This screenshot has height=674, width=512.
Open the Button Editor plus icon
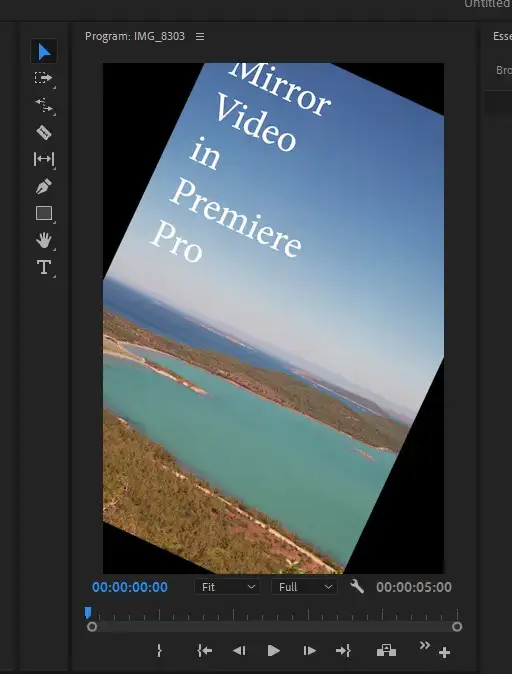point(445,653)
